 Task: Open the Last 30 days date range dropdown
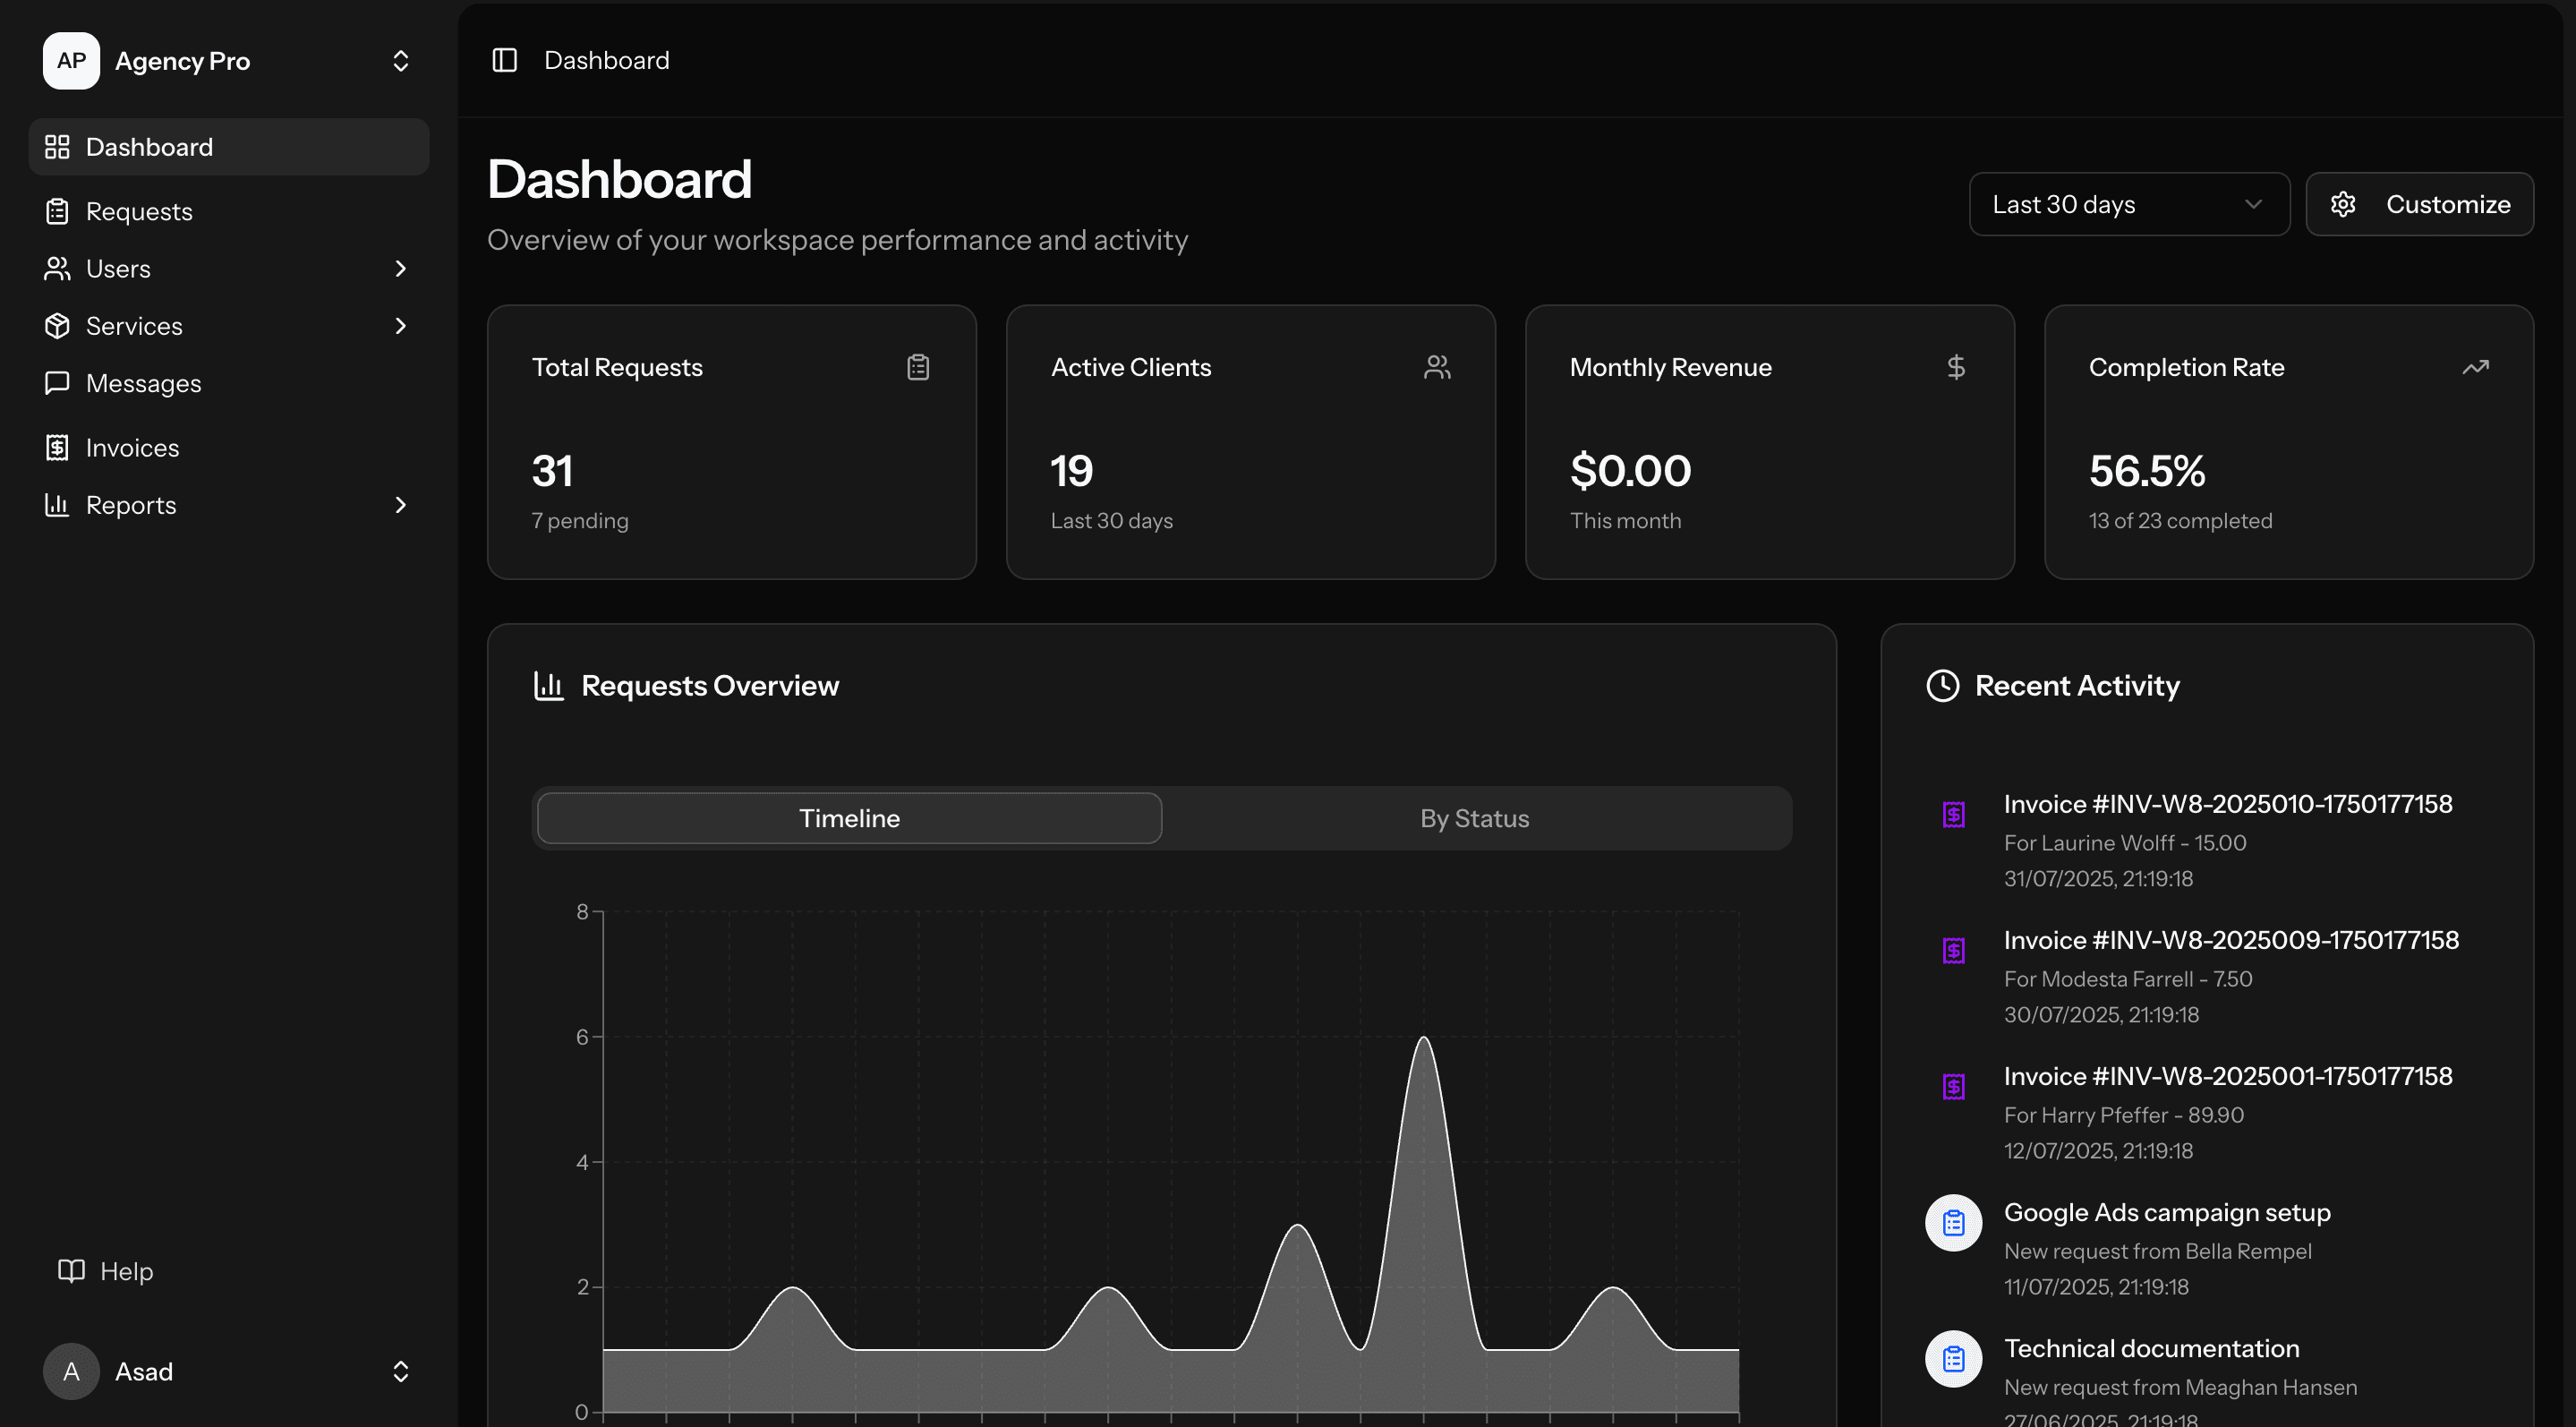2128,204
